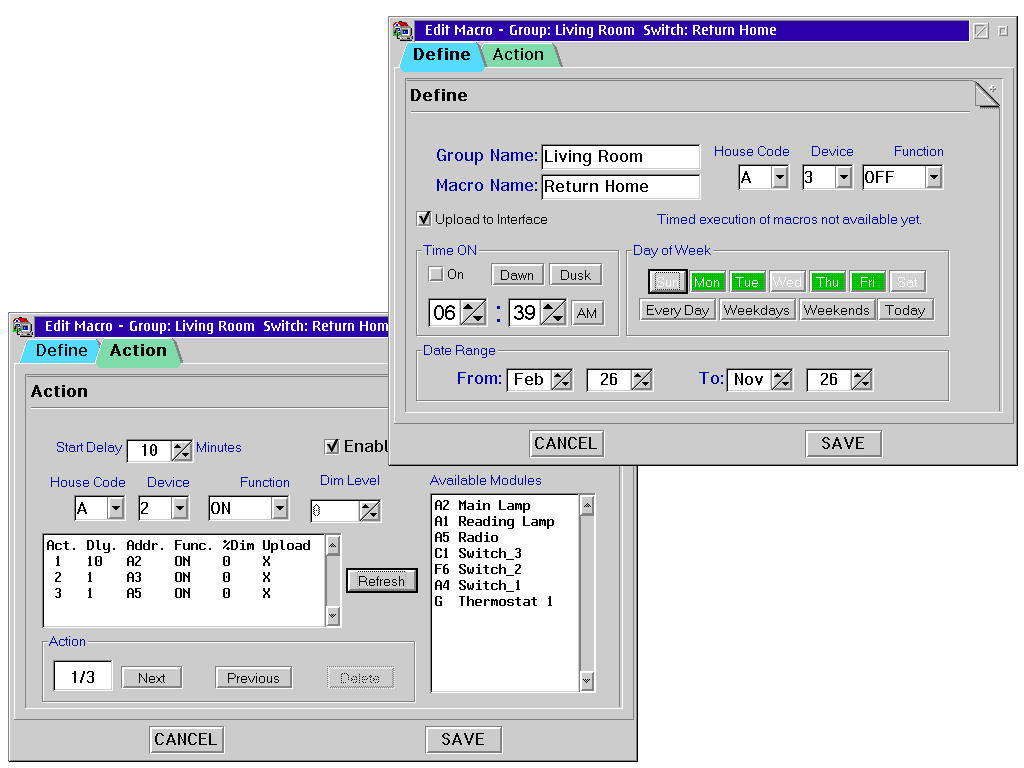The height and width of the screenshot is (768, 1024).
Task: Click the Dawn button
Action: coord(517,275)
